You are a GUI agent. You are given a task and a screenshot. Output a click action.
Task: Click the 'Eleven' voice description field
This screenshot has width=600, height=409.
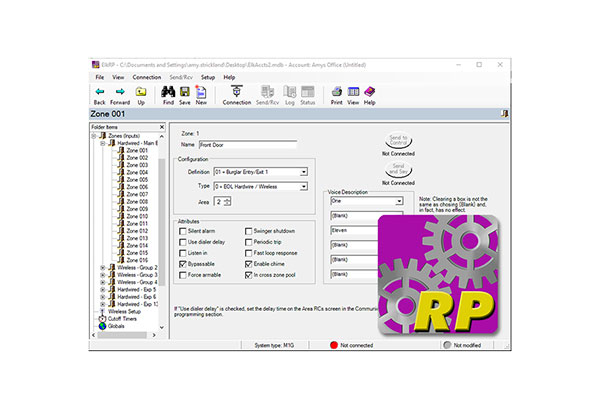tap(354, 230)
